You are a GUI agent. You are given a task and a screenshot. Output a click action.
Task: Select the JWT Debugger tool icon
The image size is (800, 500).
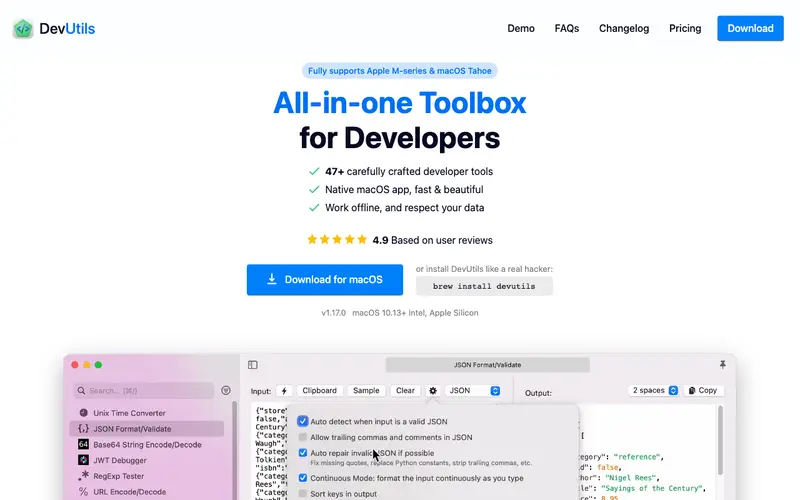83,460
